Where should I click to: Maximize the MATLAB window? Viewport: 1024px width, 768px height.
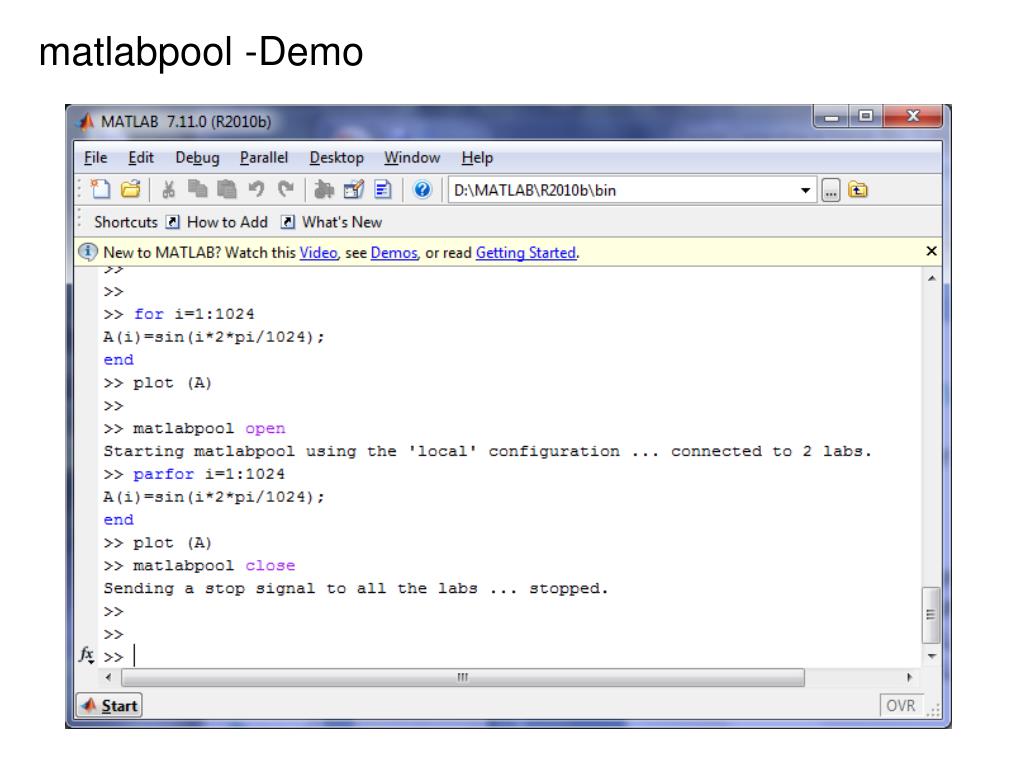pyautogui.click(x=865, y=117)
